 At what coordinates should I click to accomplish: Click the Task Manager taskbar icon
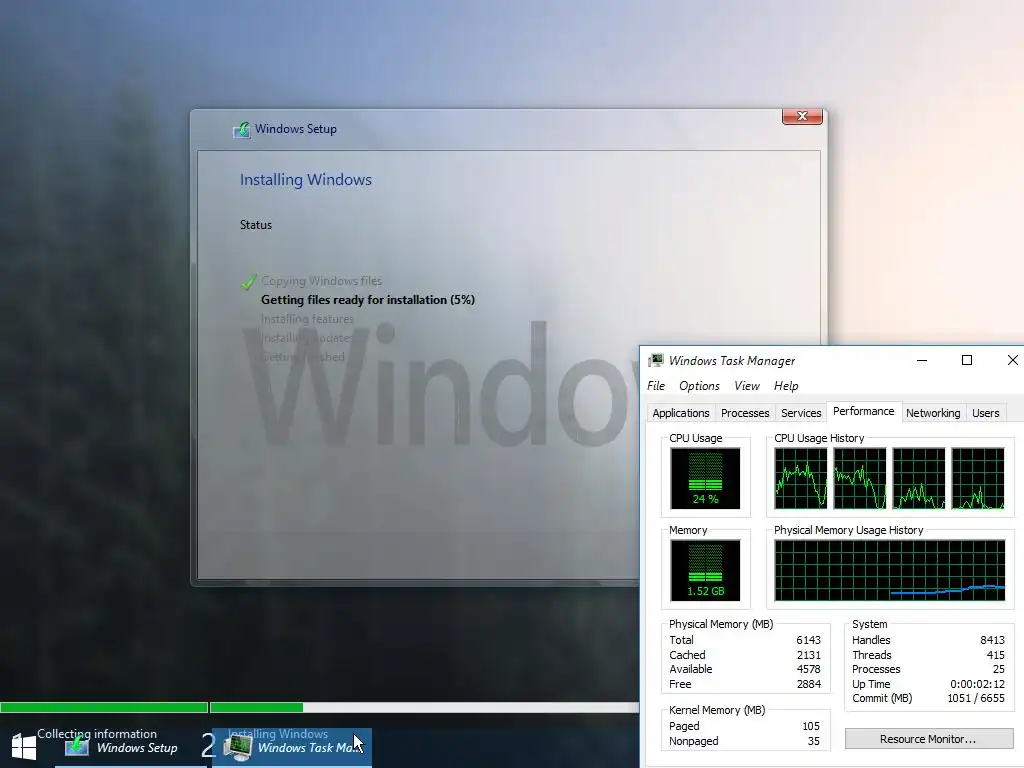click(x=238, y=746)
